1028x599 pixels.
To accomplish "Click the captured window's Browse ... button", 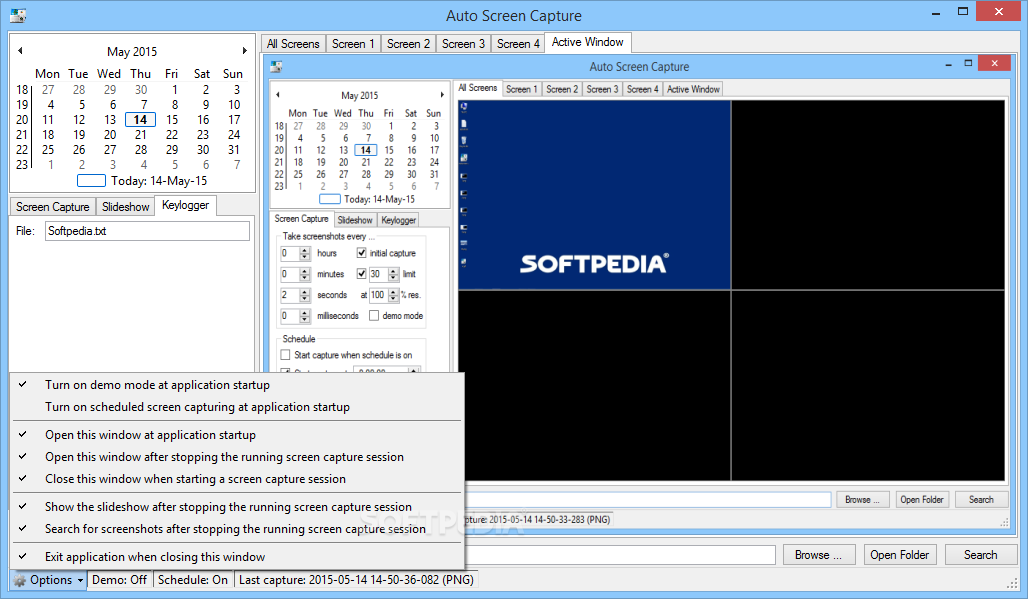I will point(862,499).
